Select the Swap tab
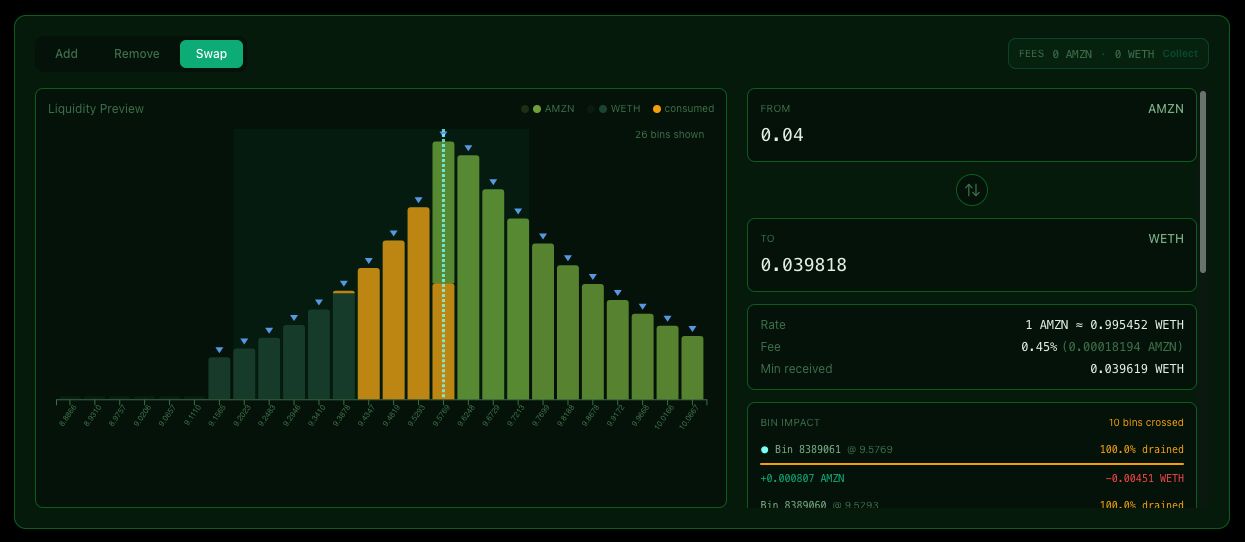The height and width of the screenshot is (542, 1245). 211,54
